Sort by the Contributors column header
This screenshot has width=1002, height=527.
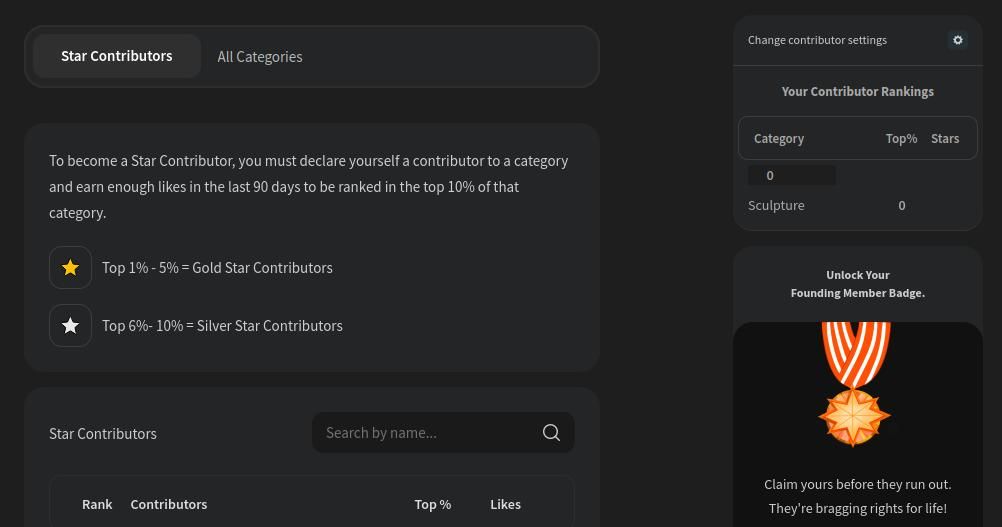pyautogui.click(x=169, y=504)
